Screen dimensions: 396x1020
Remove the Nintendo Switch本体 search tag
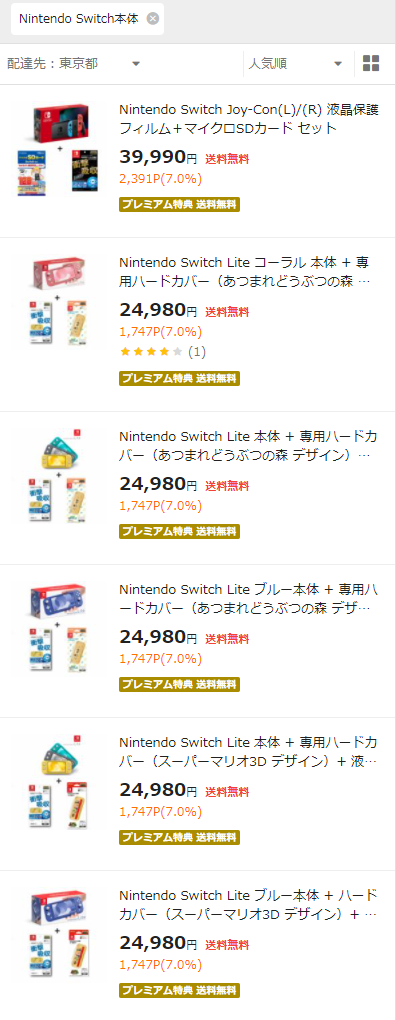153,18
